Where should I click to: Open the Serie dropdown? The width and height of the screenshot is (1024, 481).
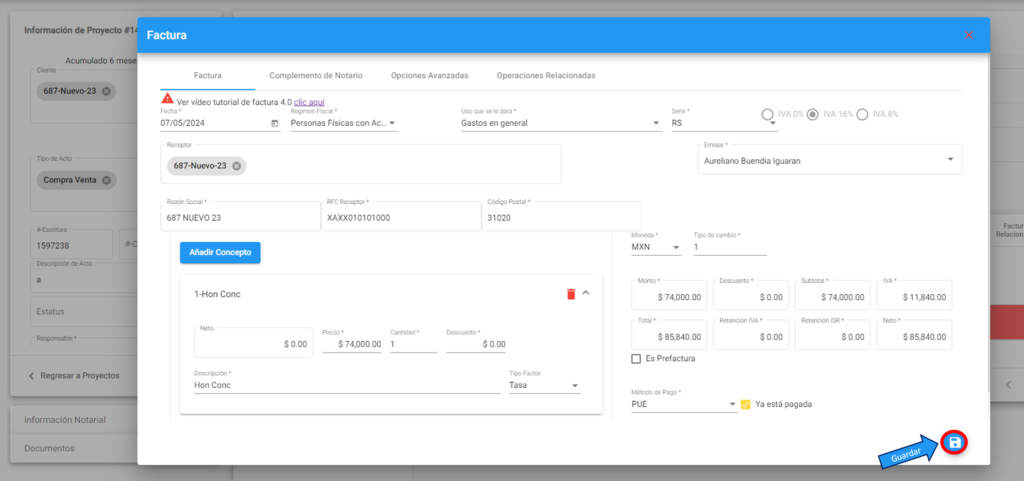click(x=724, y=123)
